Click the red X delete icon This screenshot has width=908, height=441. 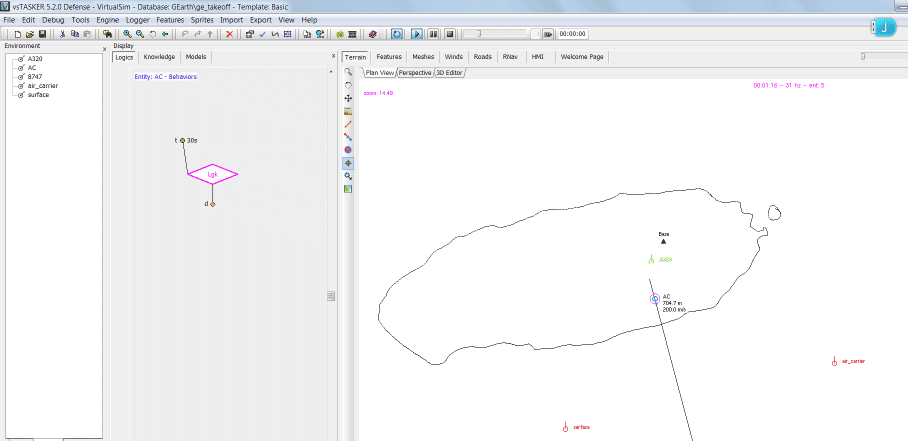coord(230,34)
